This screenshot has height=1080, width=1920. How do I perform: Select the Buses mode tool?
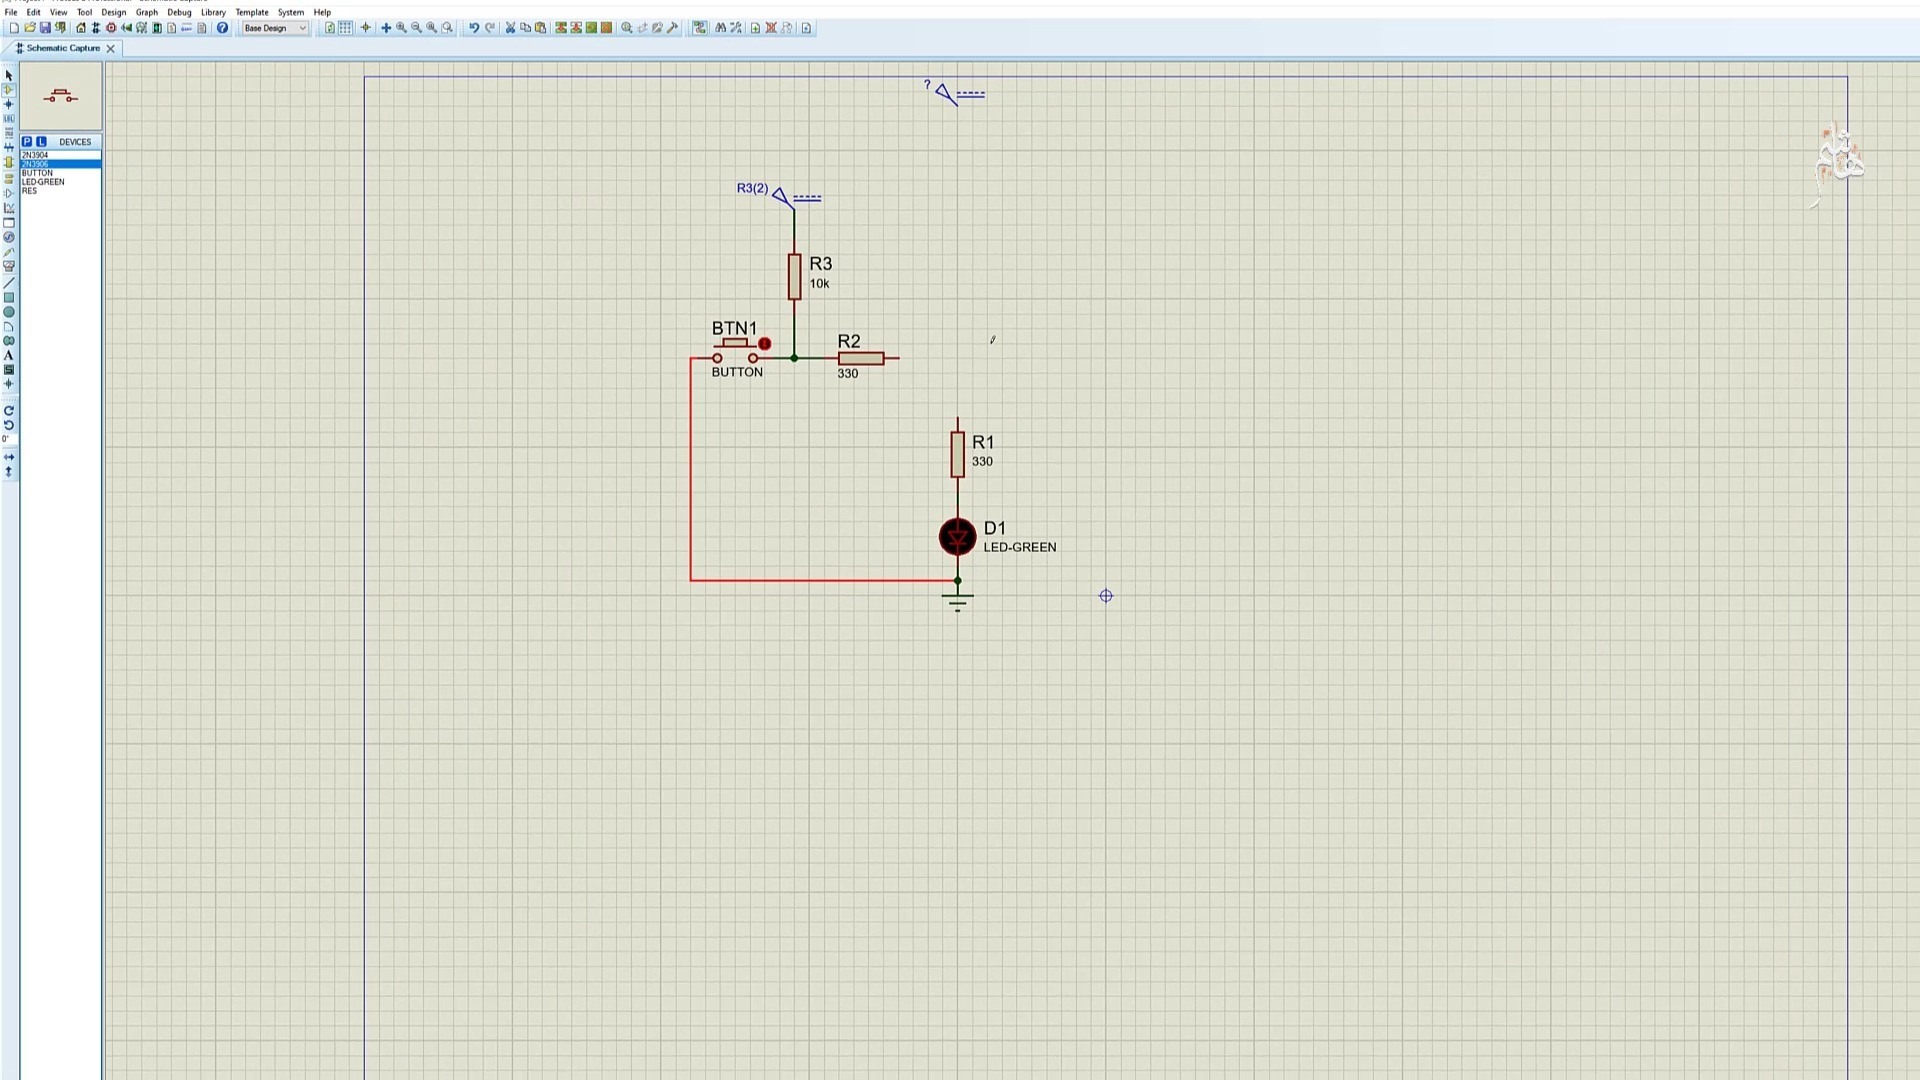pos(9,146)
